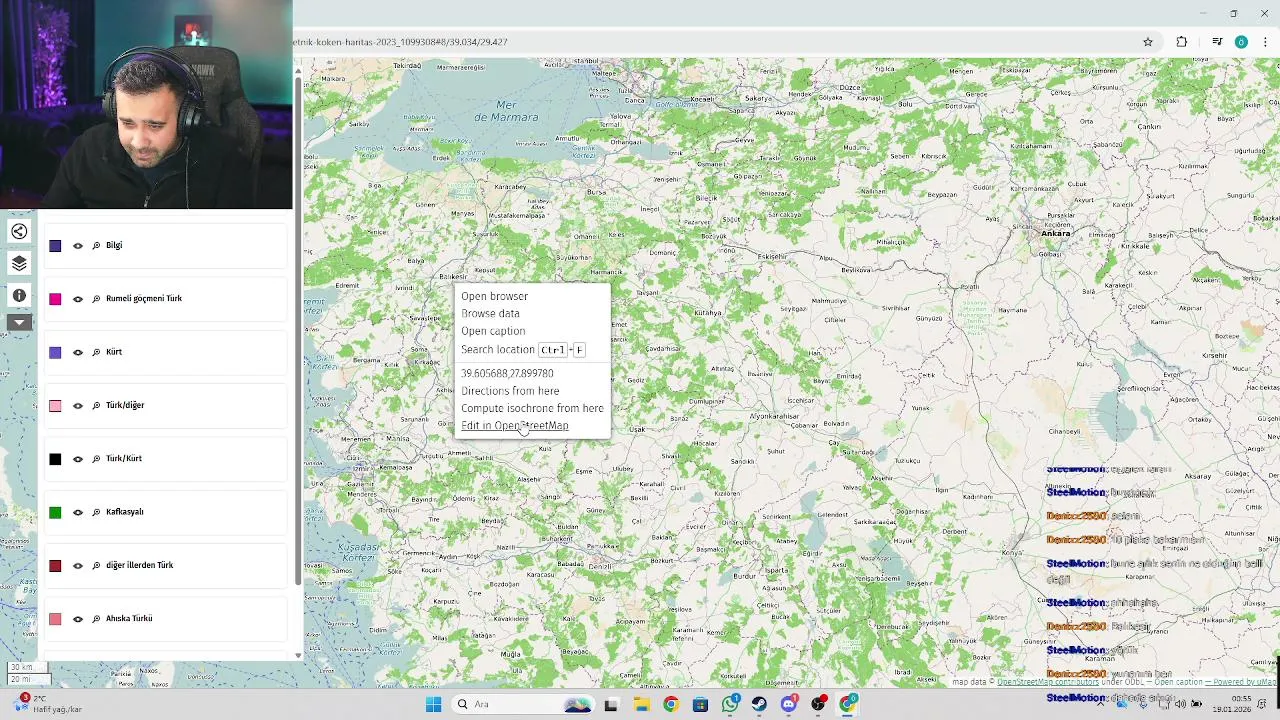Open the Windows Start menu
Screen dimensions: 1280x720
433,704
